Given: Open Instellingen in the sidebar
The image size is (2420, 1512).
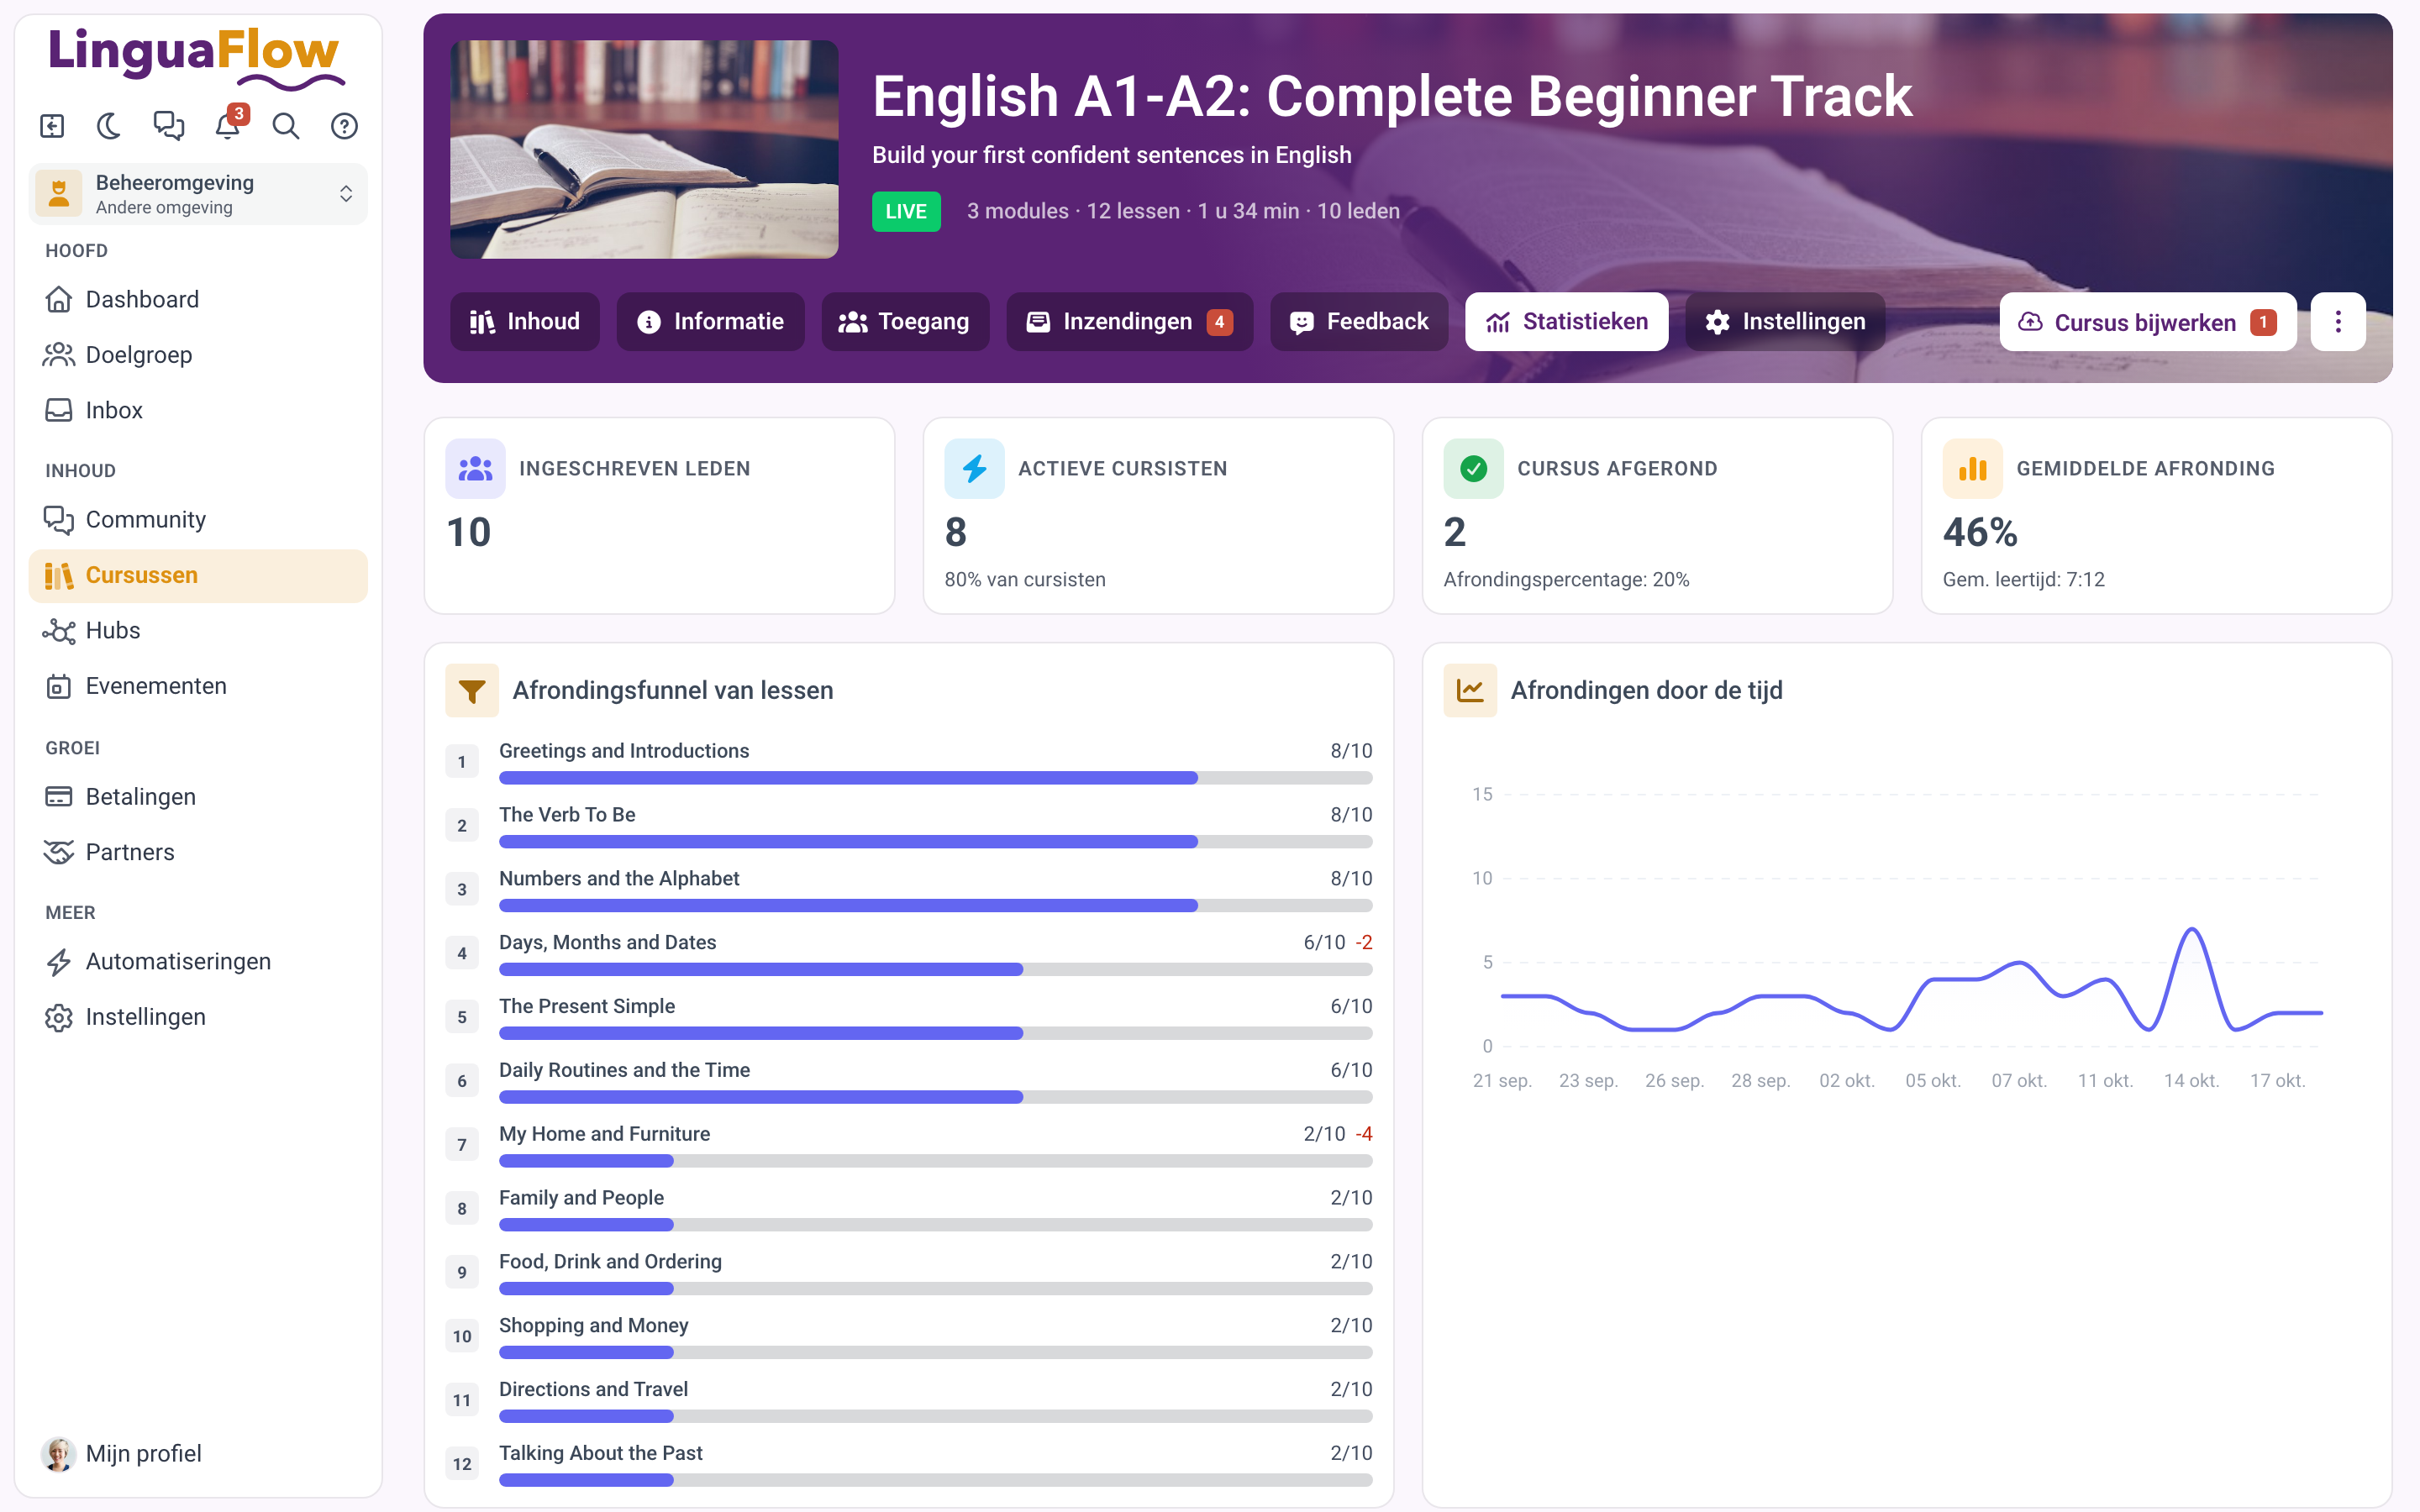Looking at the screenshot, I should pos(198,1017).
